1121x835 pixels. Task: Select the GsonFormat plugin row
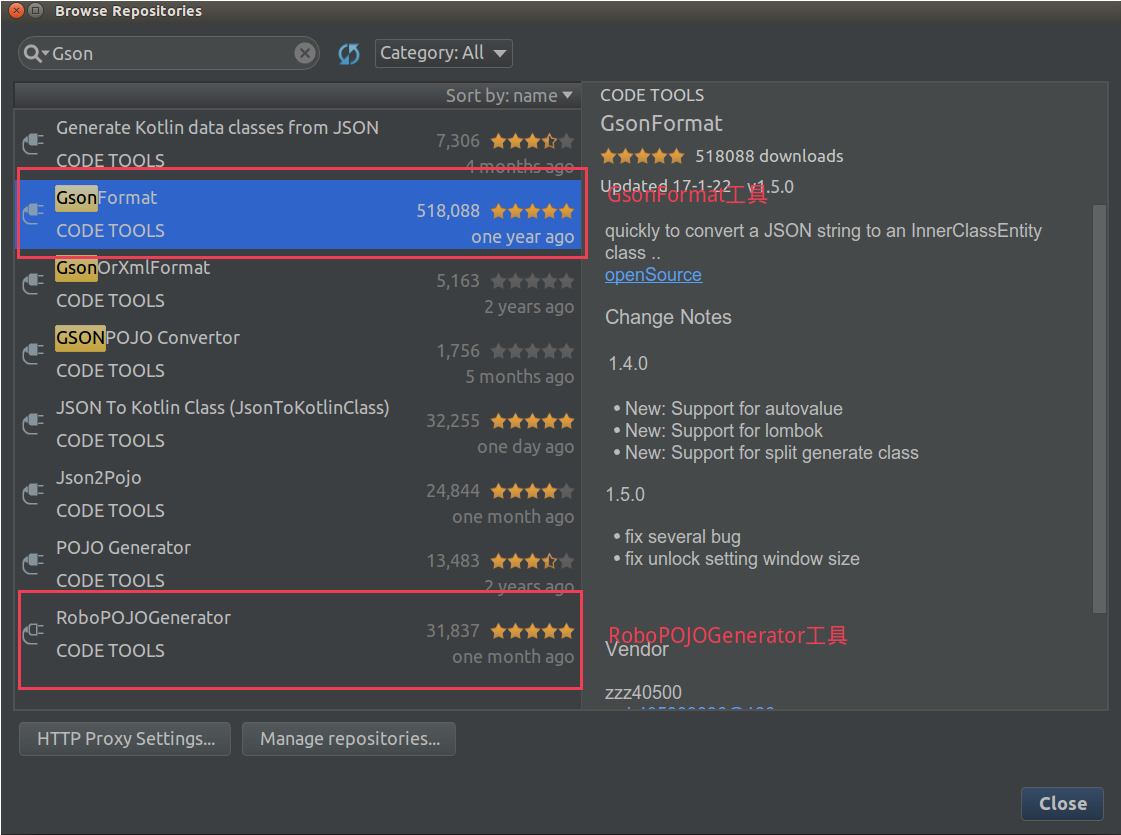(297, 214)
